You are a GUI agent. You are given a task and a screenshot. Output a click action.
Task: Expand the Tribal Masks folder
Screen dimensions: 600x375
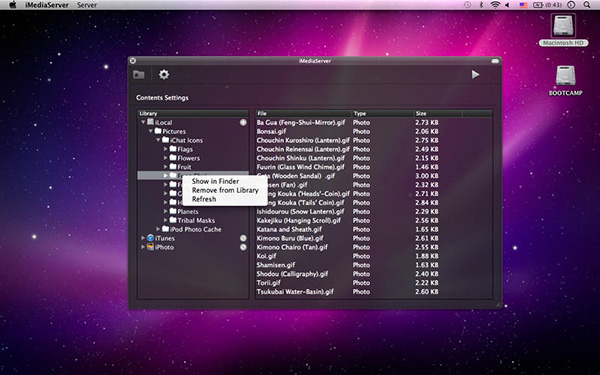pyautogui.click(x=166, y=220)
